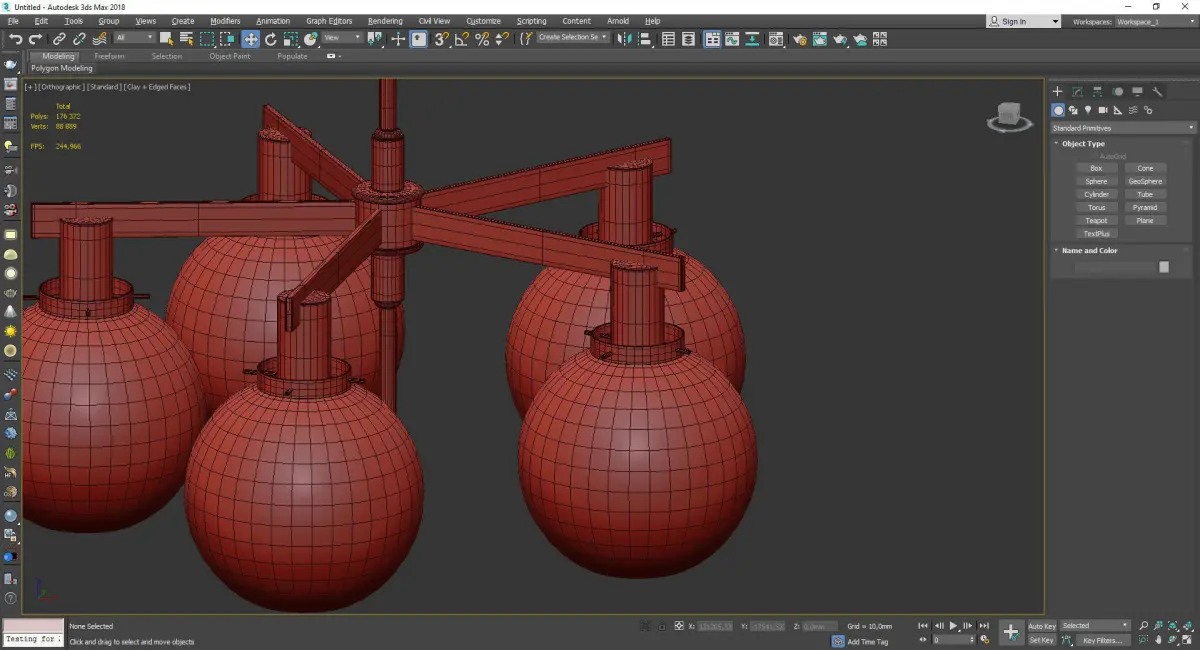Toggle the Angle Snap button
This screenshot has width=1200, height=650.
[462, 39]
